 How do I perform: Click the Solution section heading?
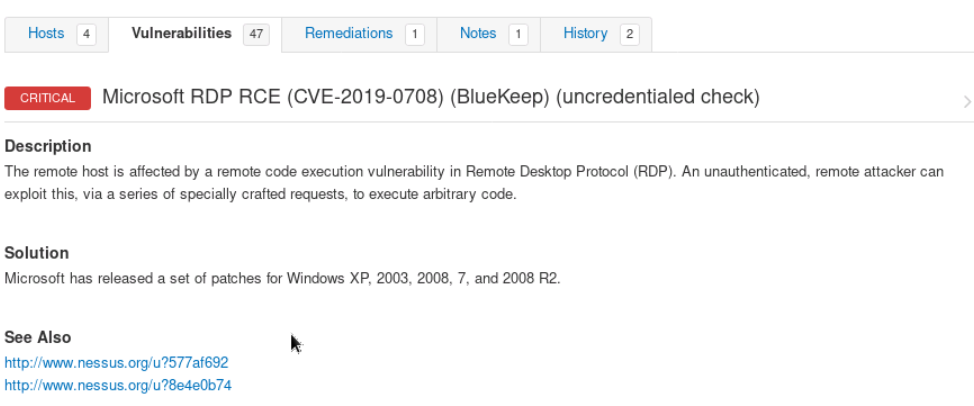37,253
